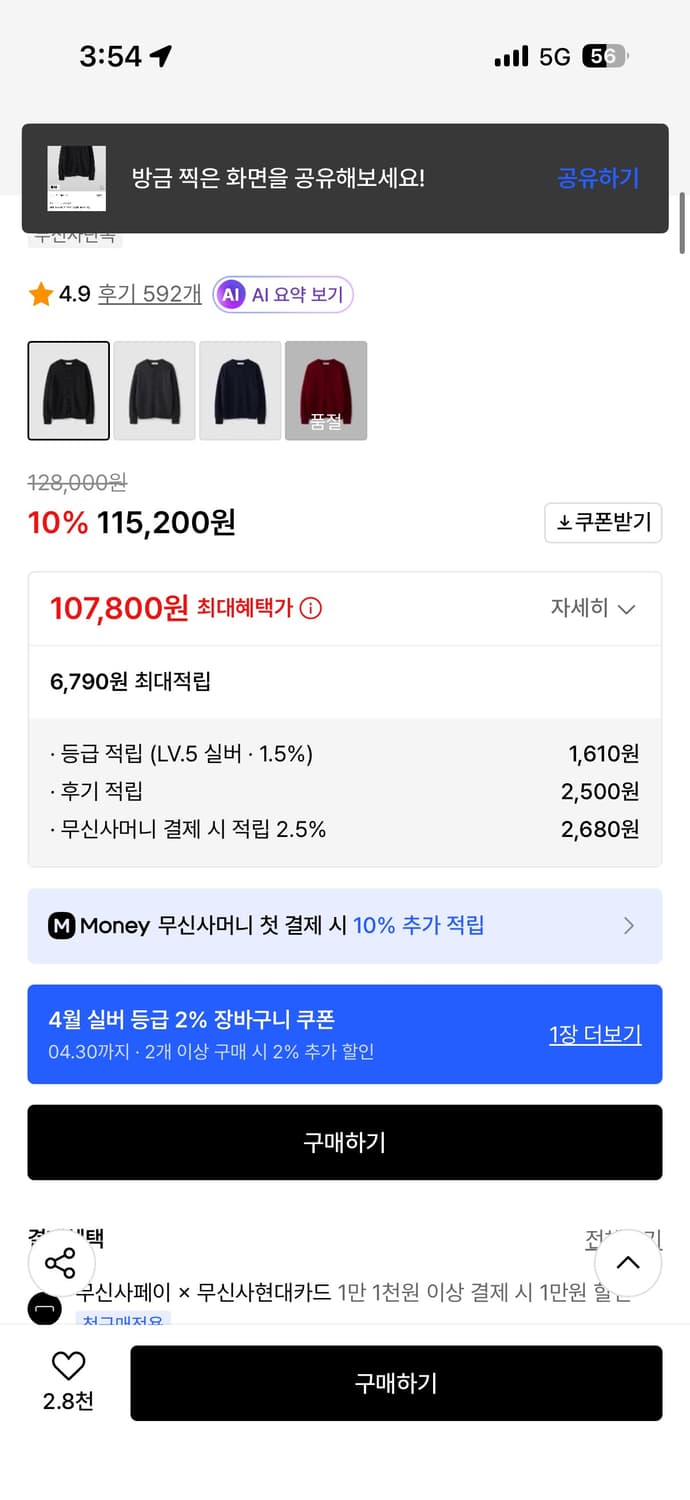690x1500 pixels.
Task: Tap the Musinsa Money 'M' icon
Action: pyautogui.click(x=63, y=926)
